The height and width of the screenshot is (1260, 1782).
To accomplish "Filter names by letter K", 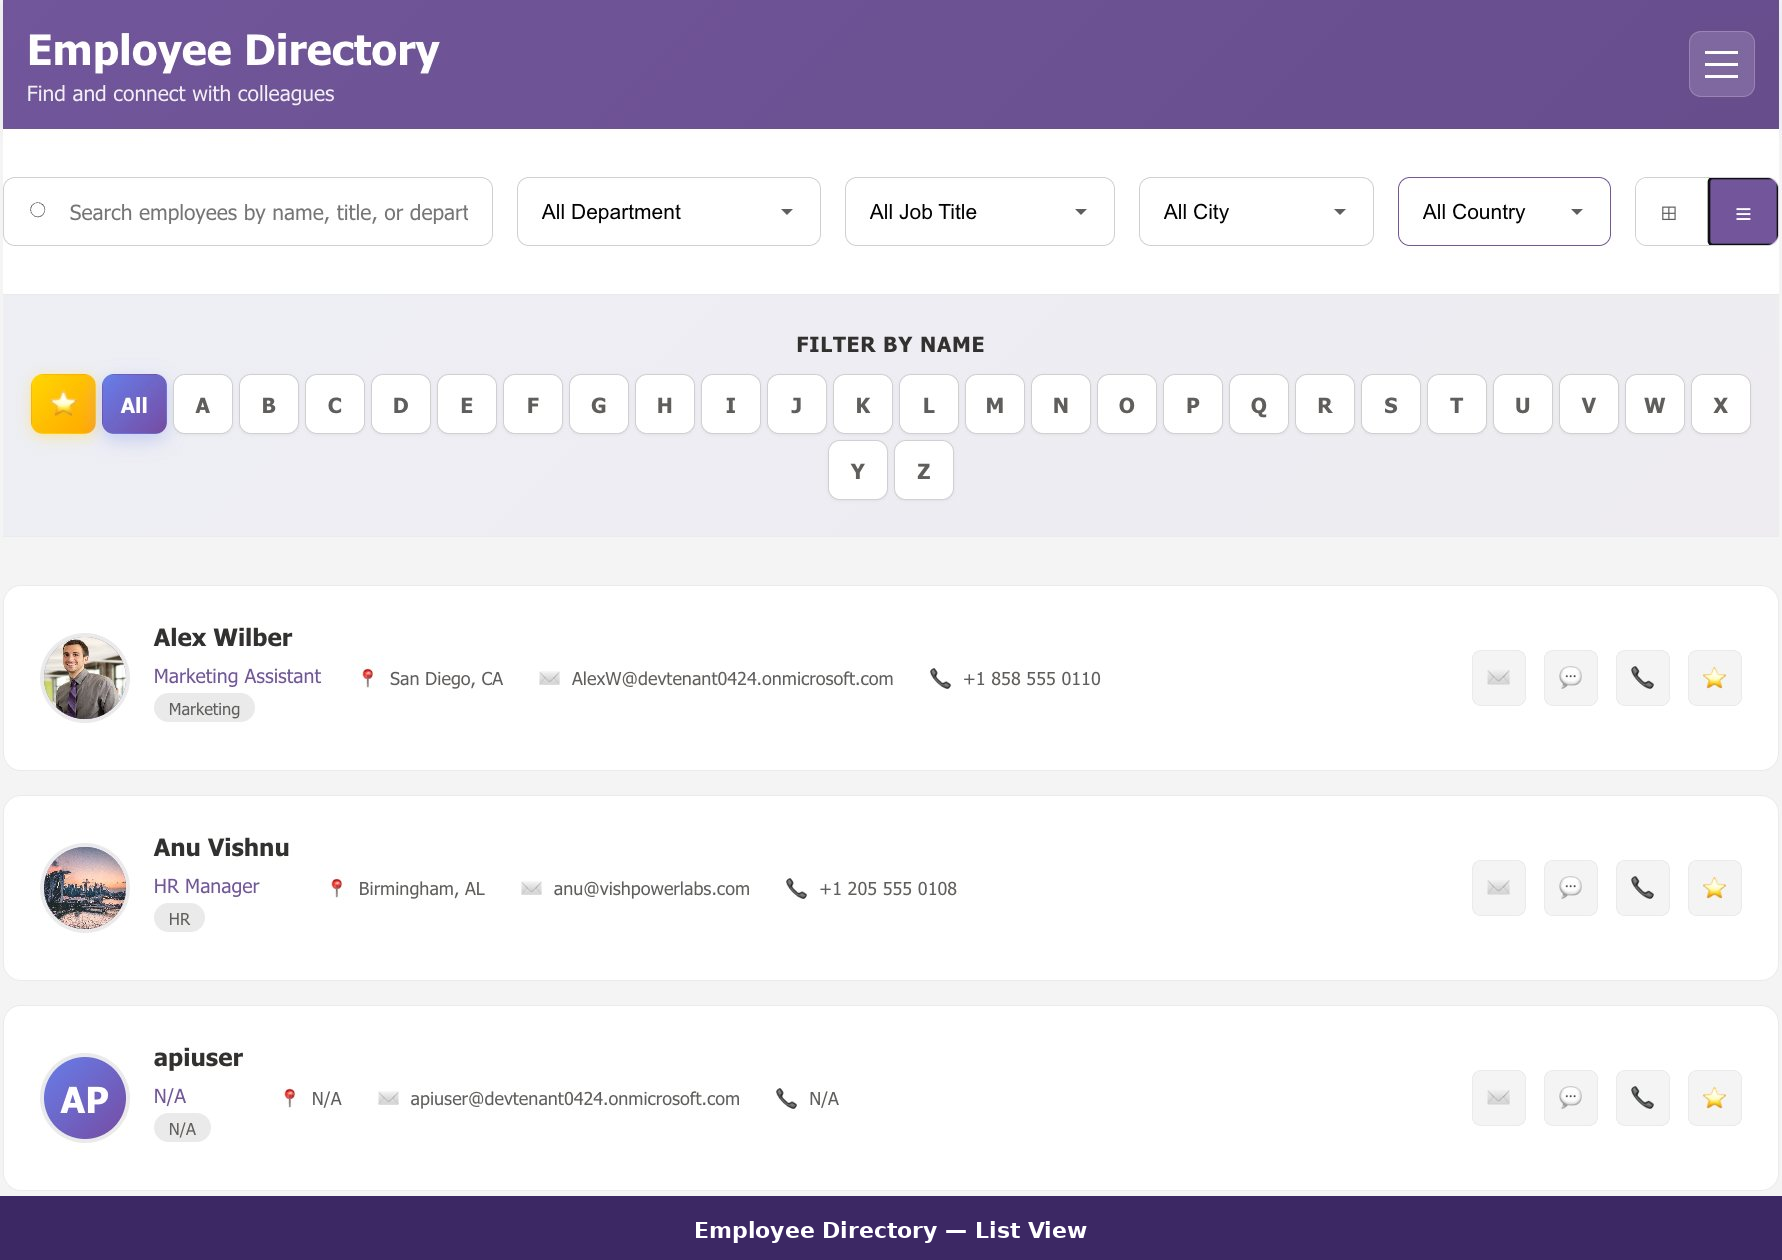I will (x=863, y=404).
